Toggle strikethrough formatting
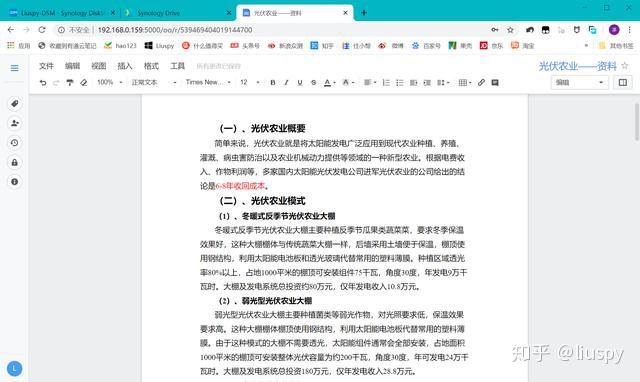The image size is (640, 382). point(313,83)
